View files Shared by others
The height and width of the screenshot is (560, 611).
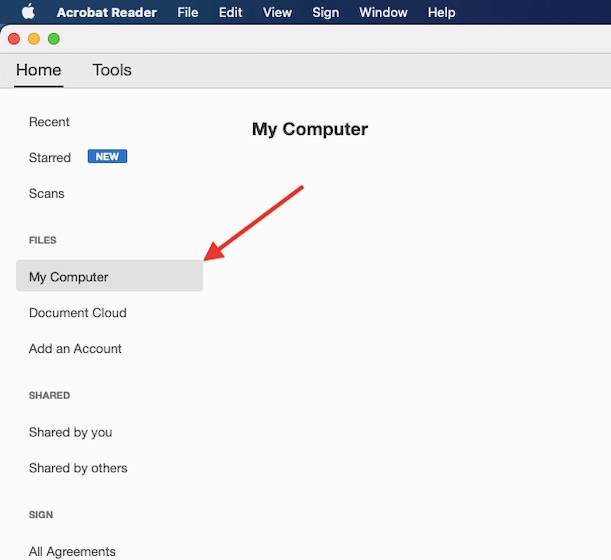pyautogui.click(x=78, y=468)
